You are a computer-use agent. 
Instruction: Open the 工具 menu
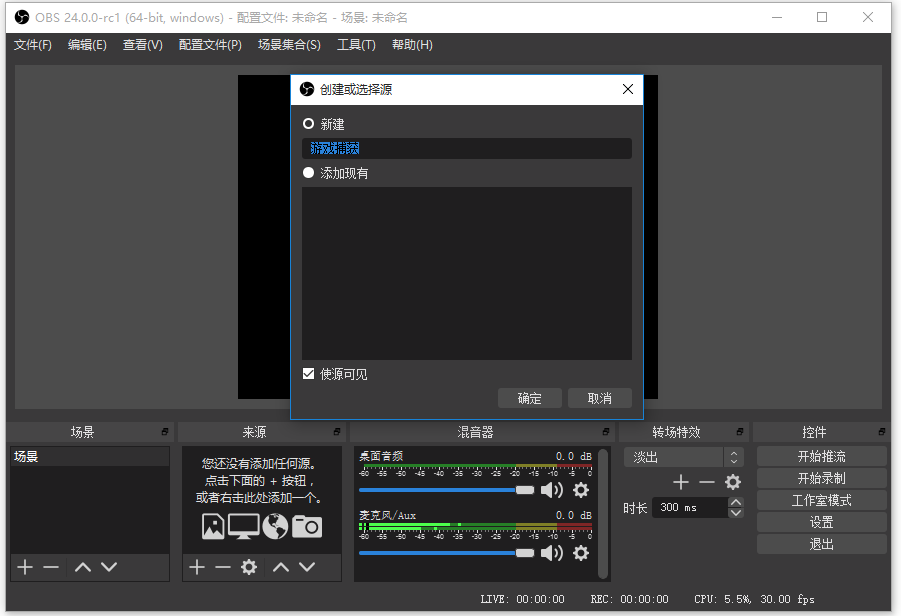357,44
